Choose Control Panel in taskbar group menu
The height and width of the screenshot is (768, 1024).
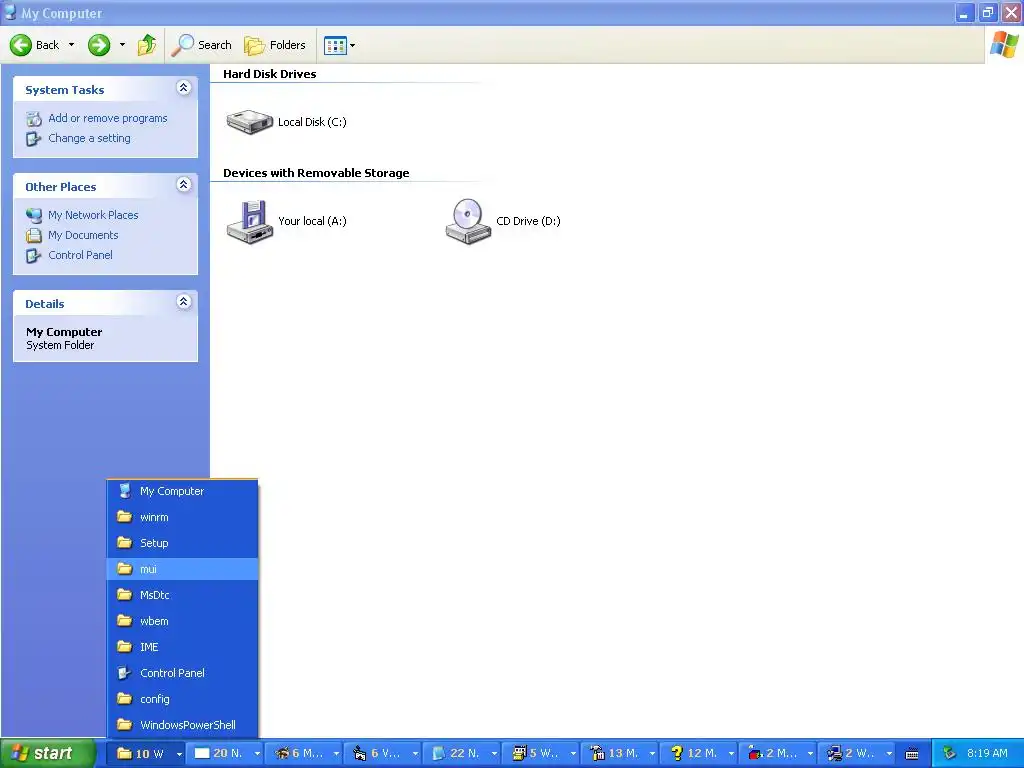pyautogui.click(x=182, y=673)
